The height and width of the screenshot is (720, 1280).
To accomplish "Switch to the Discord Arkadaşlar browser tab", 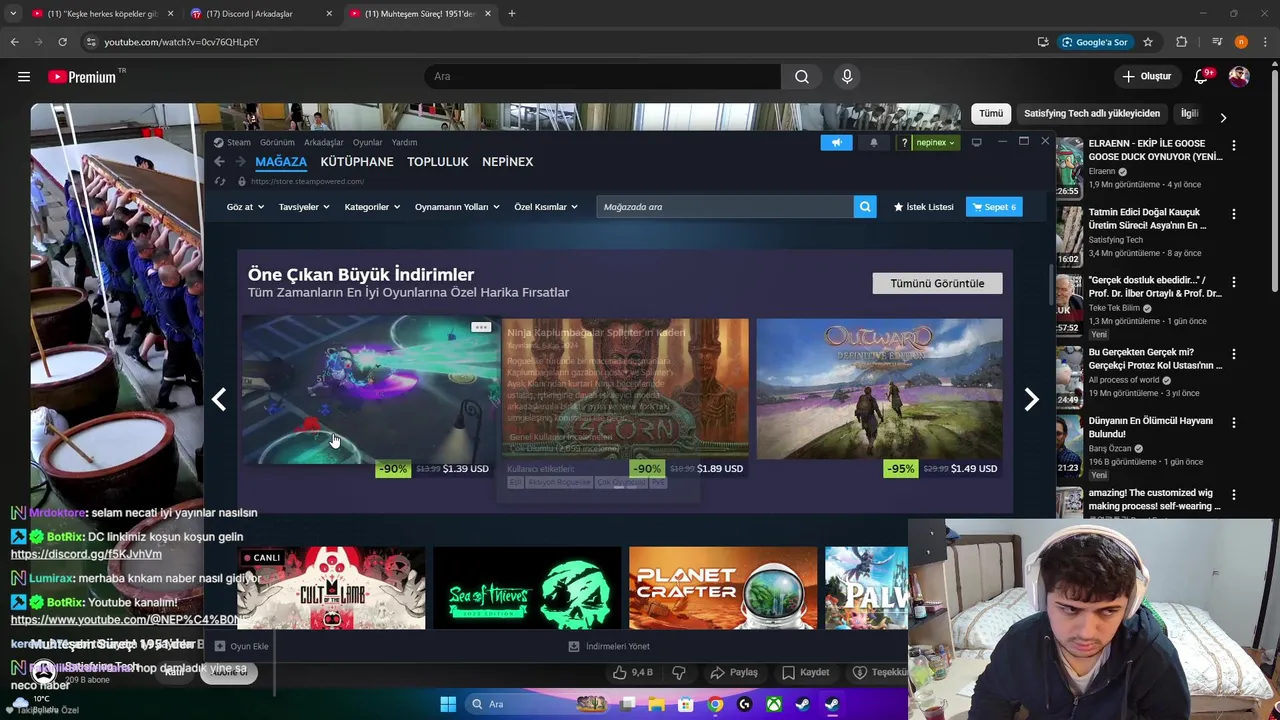I will coord(261,14).
